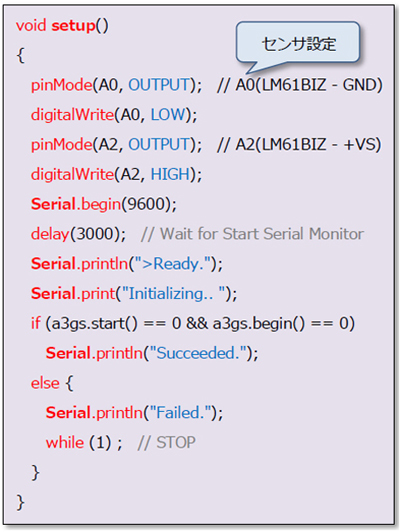Click the Serial.begin(9600) line
Image resolution: width=400 pixels, height=532 pixels.
(104, 204)
